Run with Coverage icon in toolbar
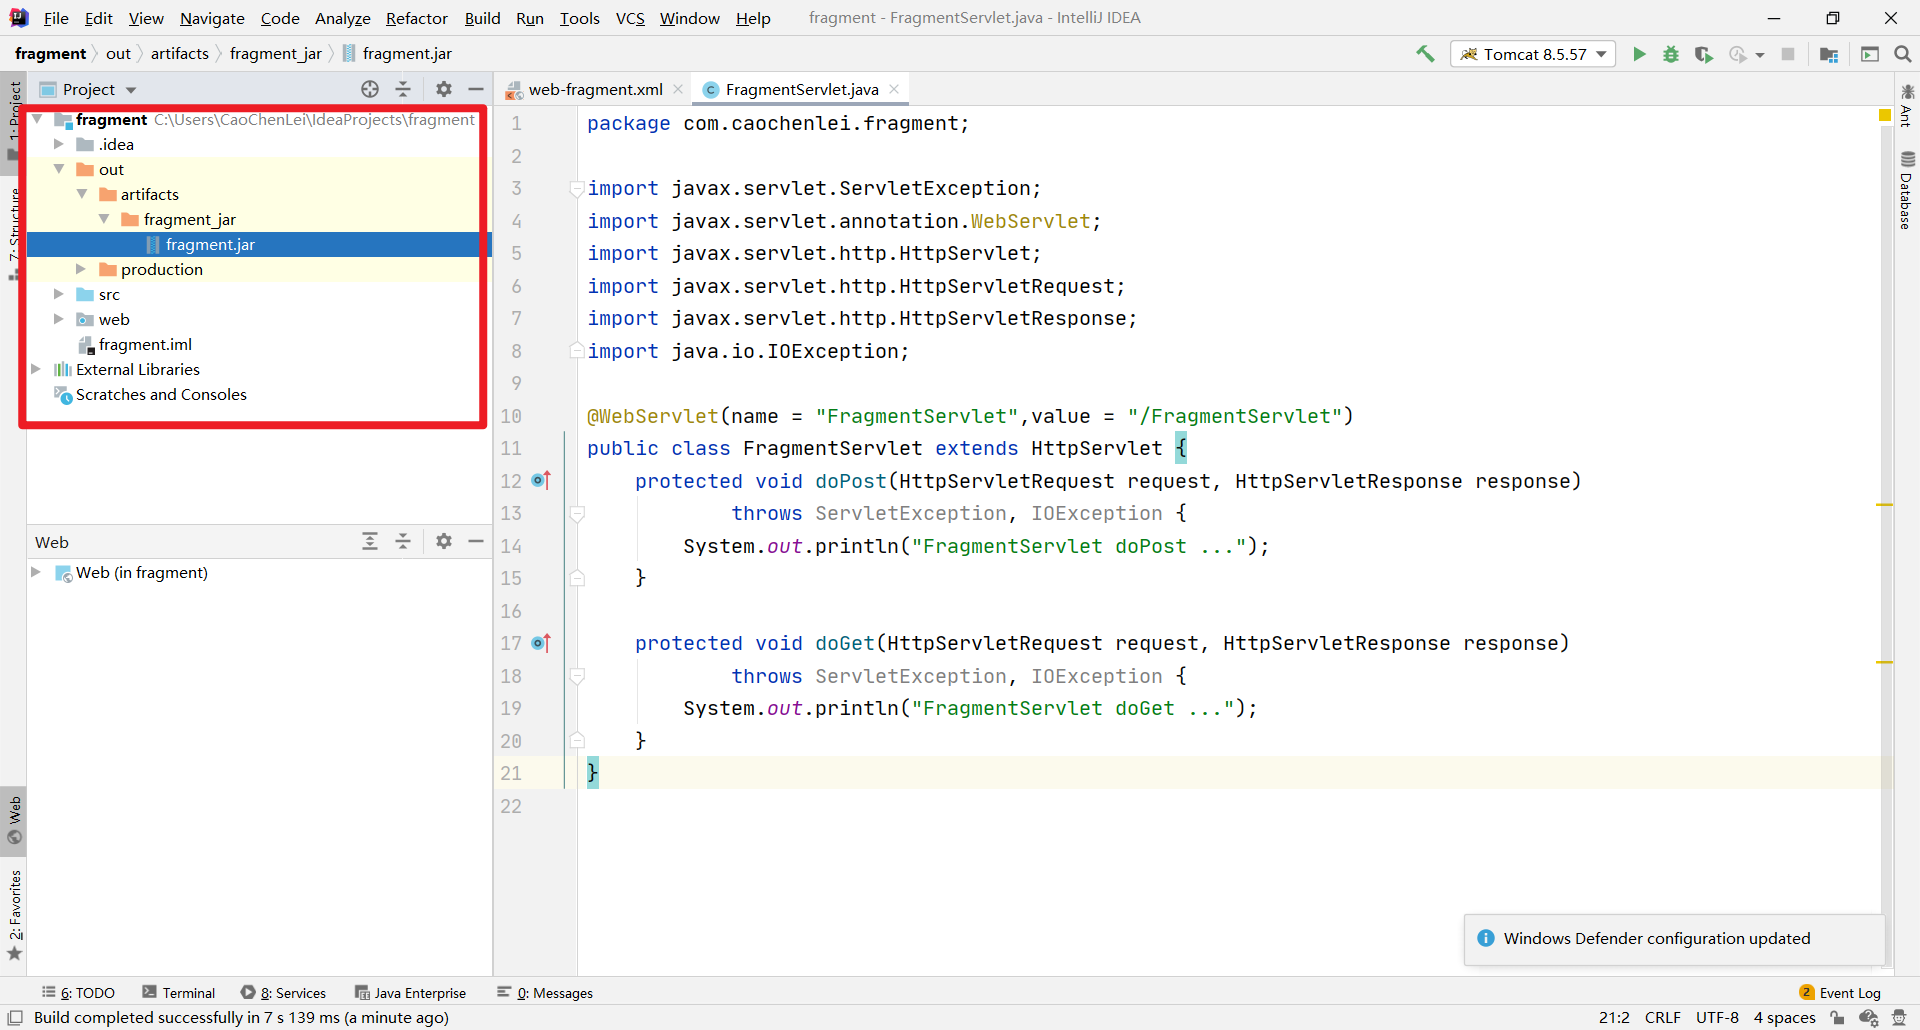 (1704, 54)
